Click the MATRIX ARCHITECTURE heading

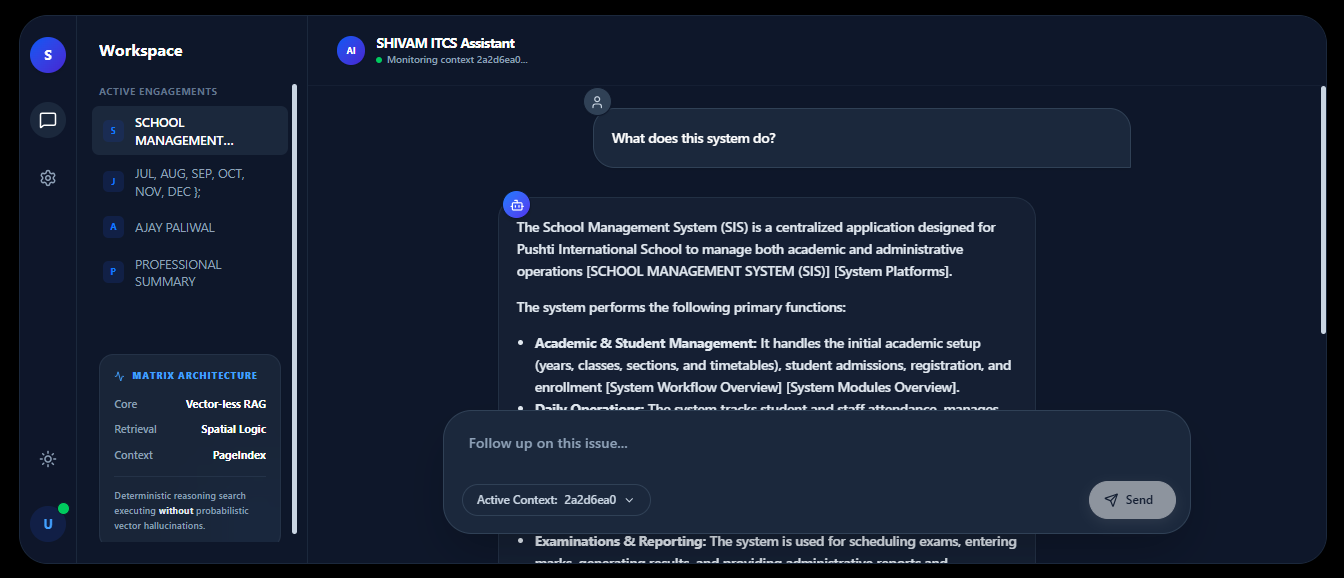(195, 376)
